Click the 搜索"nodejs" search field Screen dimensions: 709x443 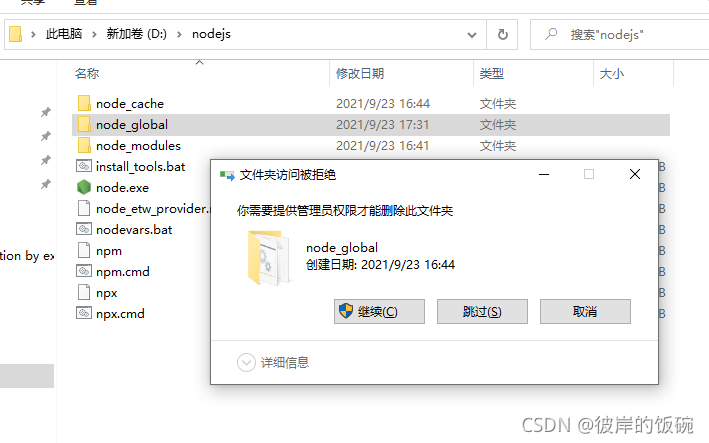coord(619,34)
